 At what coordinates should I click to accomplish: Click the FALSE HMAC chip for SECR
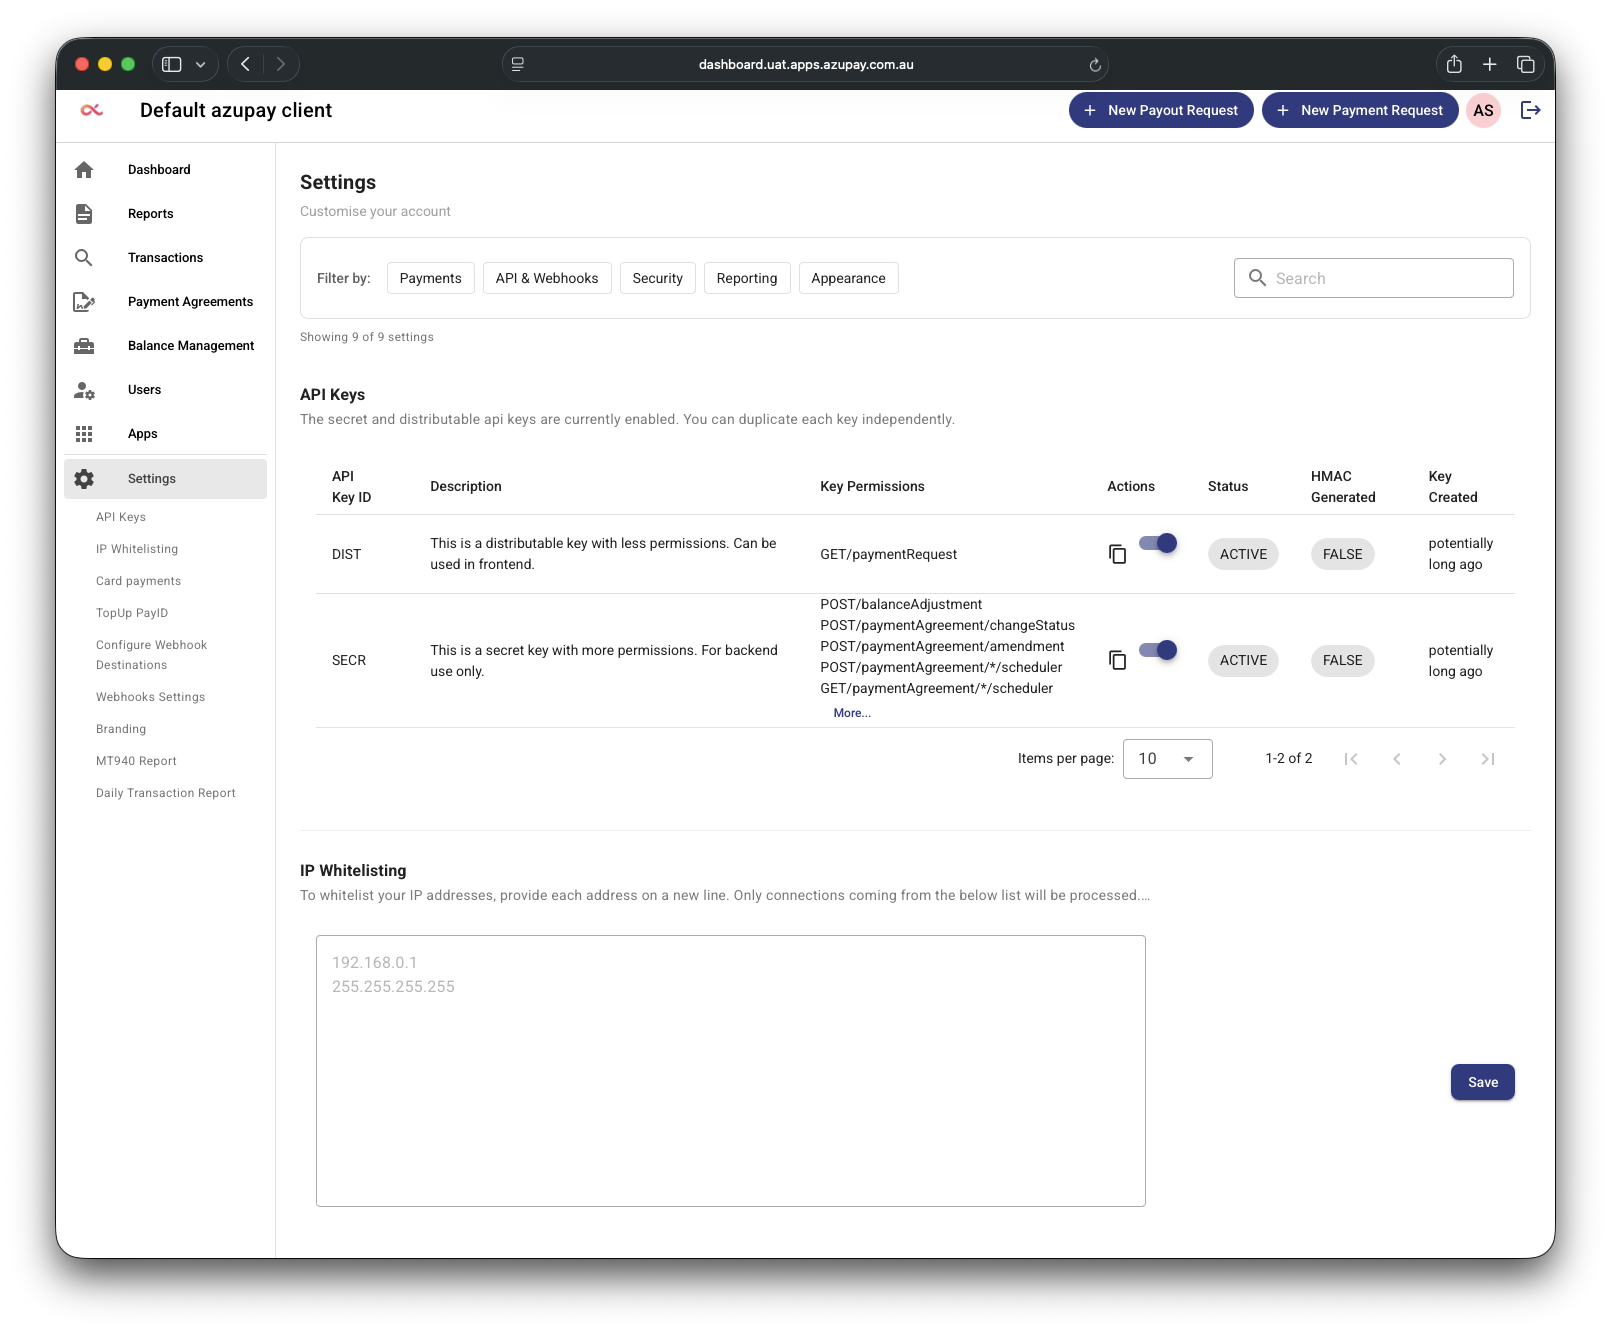[x=1342, y=660]
